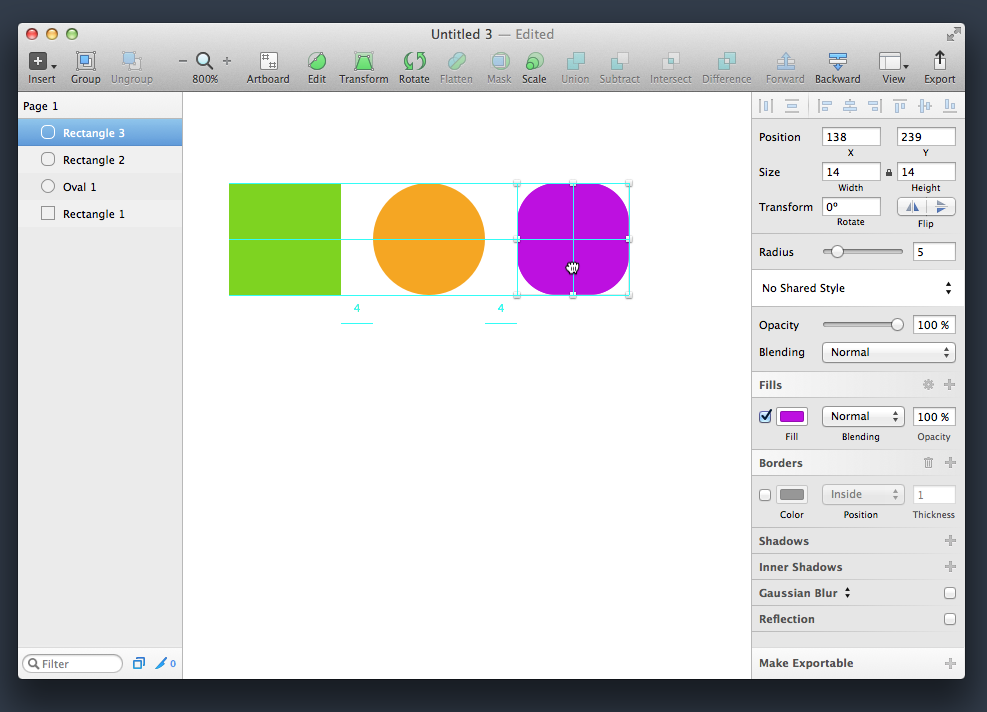The width and height of the screenshot is (987, 712).
Task: Open the Blending mode dropdown
Action: point(888,352)
